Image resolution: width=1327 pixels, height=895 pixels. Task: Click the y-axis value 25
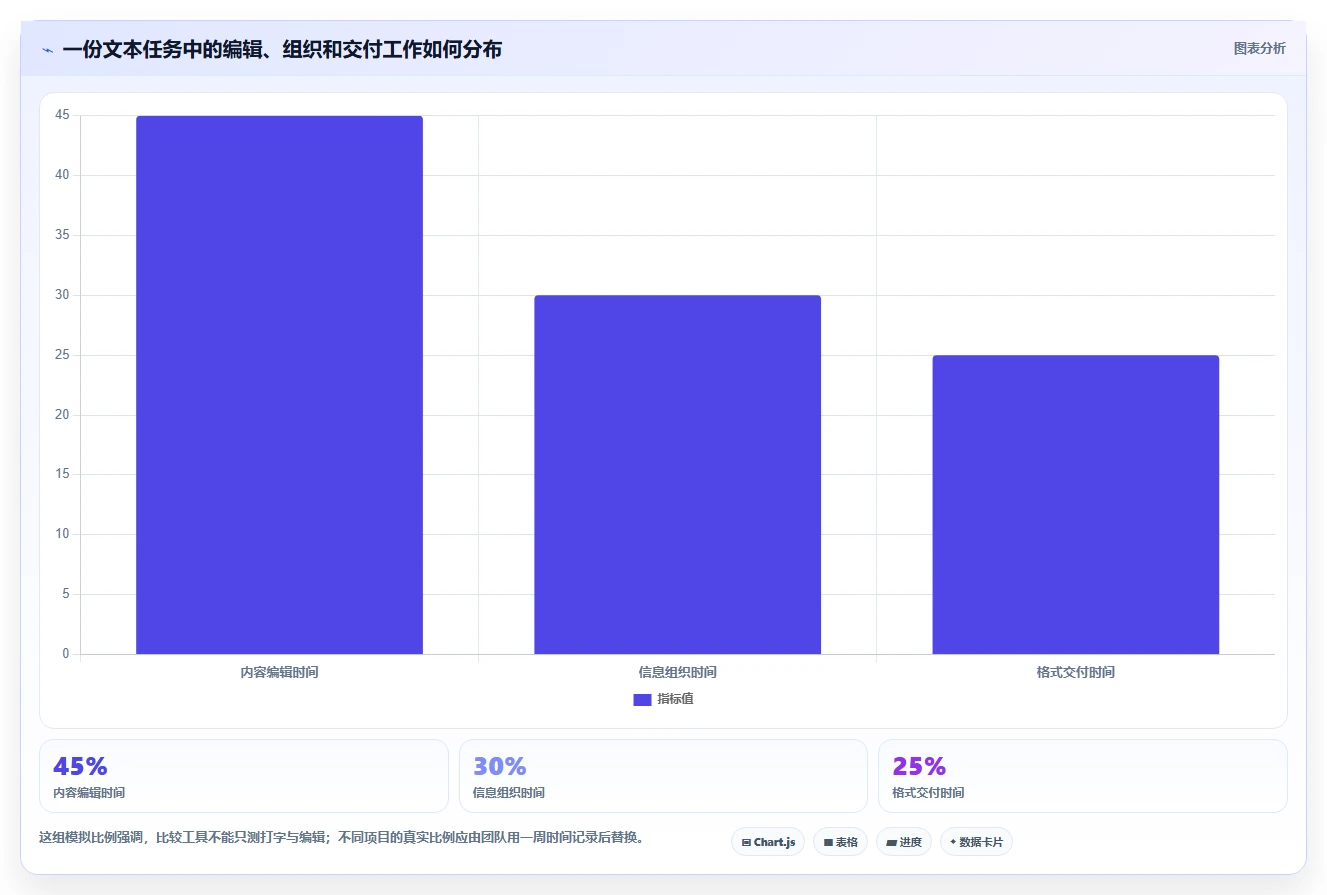click(x=63, y=355)
